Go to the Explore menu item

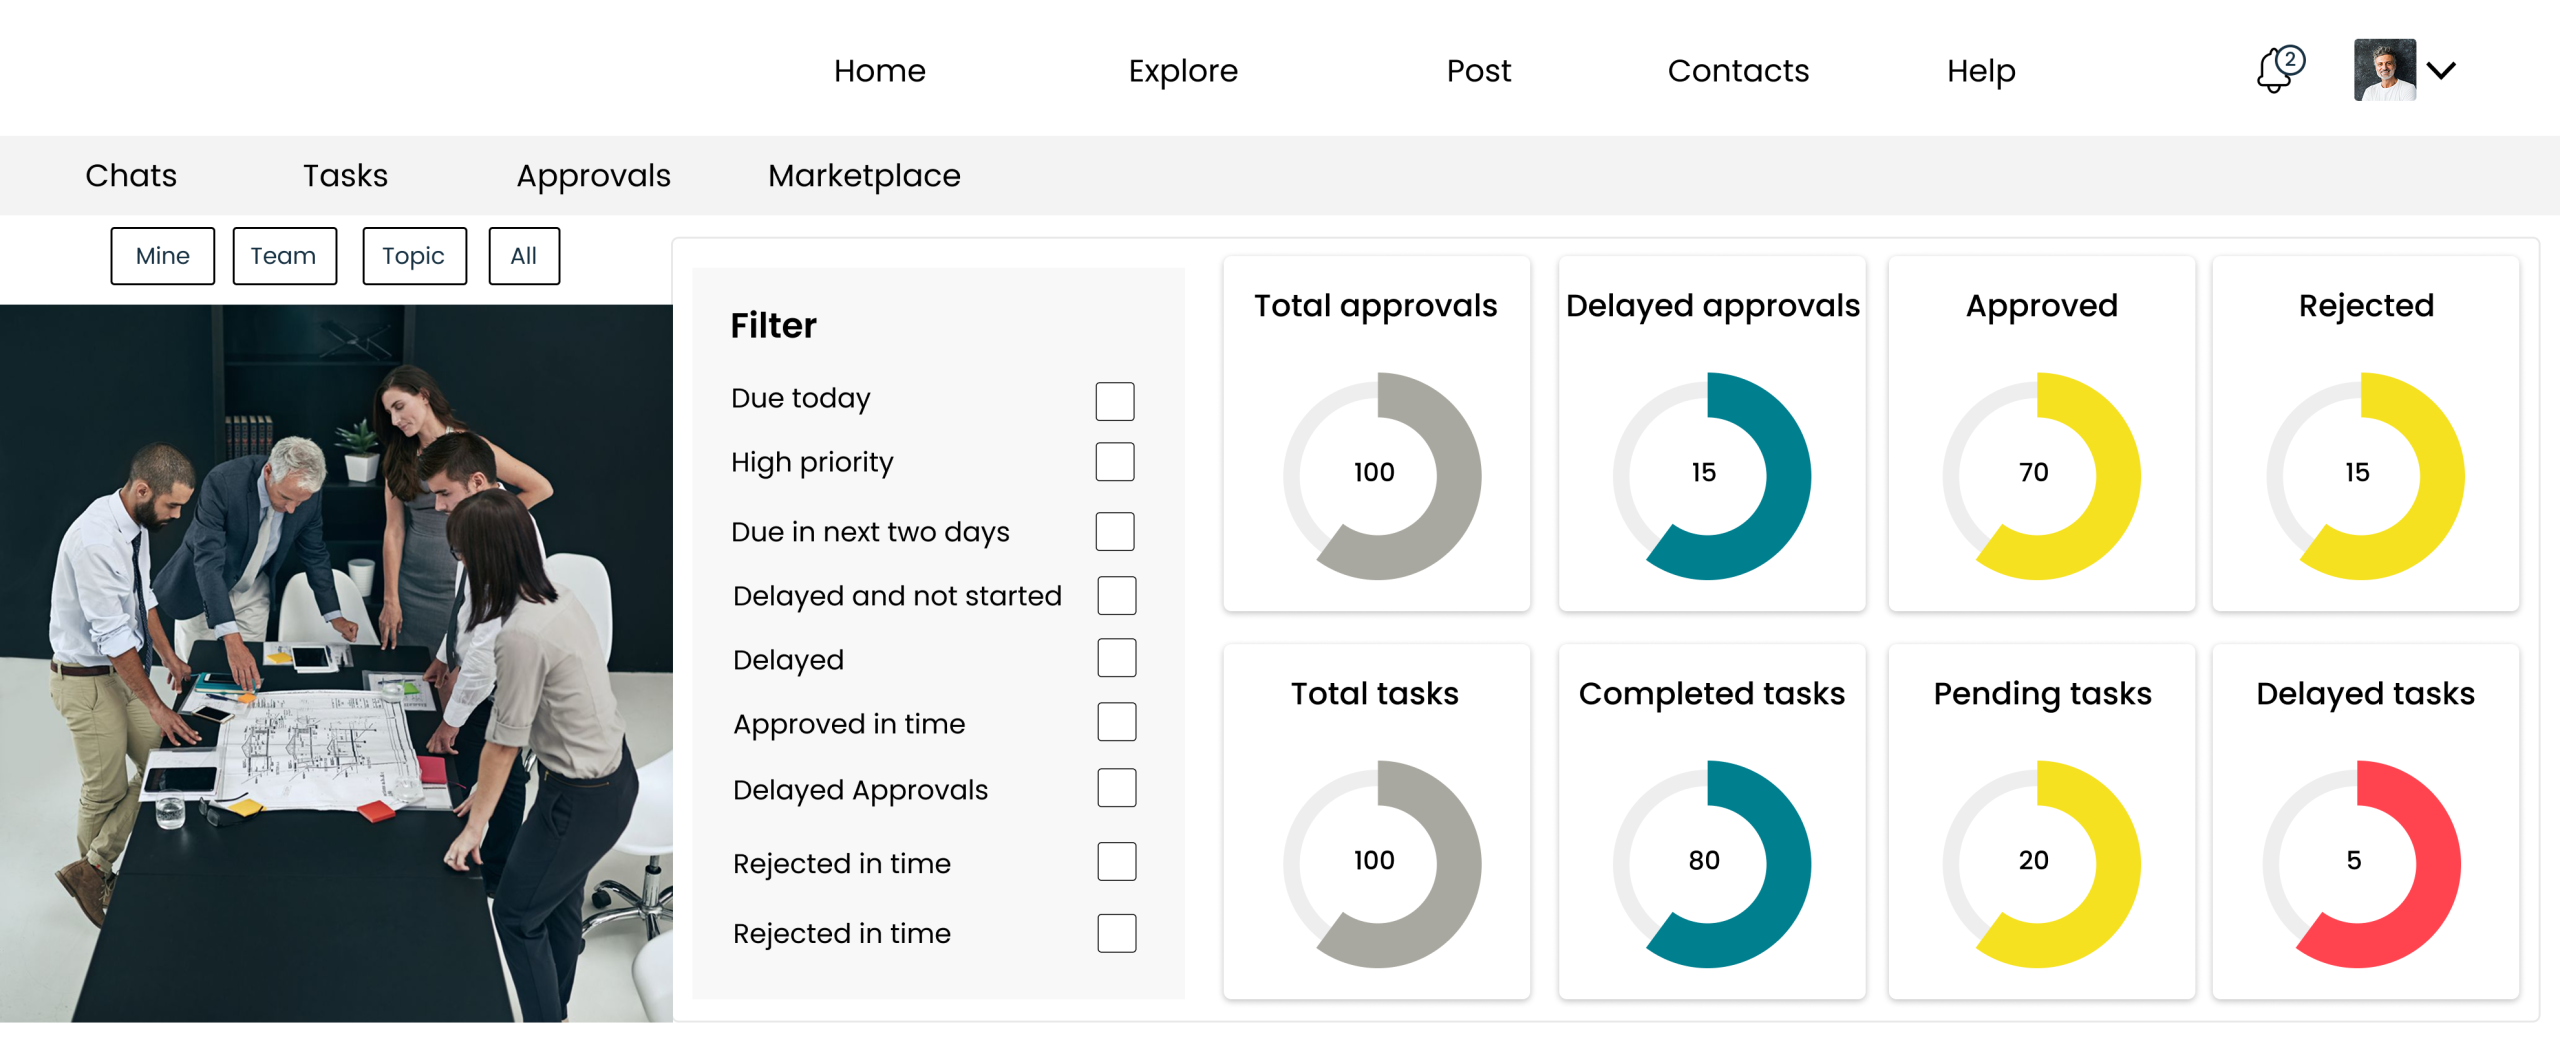[x=1183, y=71]
